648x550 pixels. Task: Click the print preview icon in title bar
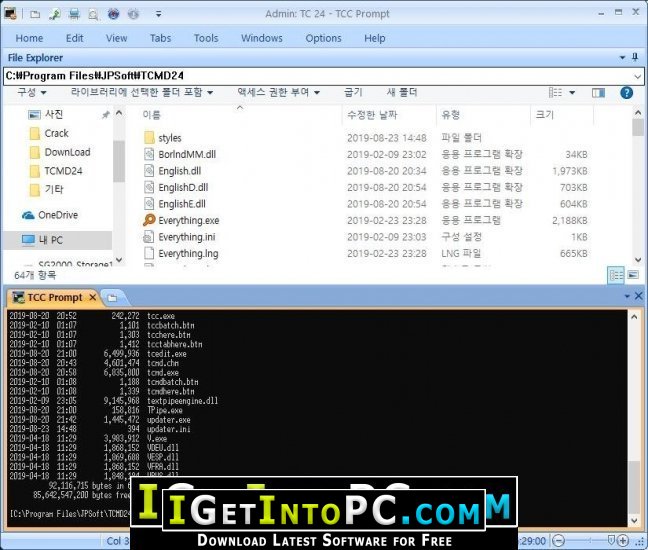pyautogui.click(x=92, y=15)
